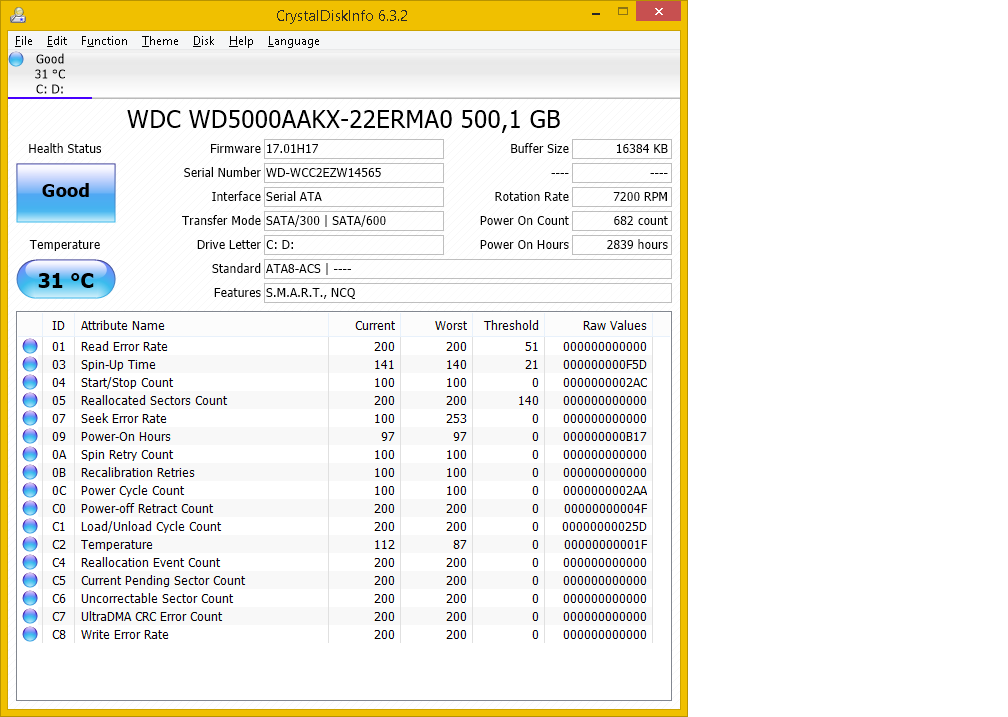The image size is (1008, 717).
Task: Select the Temperature raw value 00000000001F
Action: point(605,545)
